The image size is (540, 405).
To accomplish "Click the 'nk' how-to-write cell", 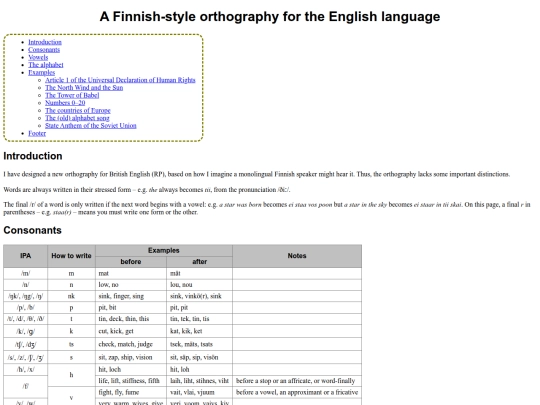I will (x=71, y=296).
